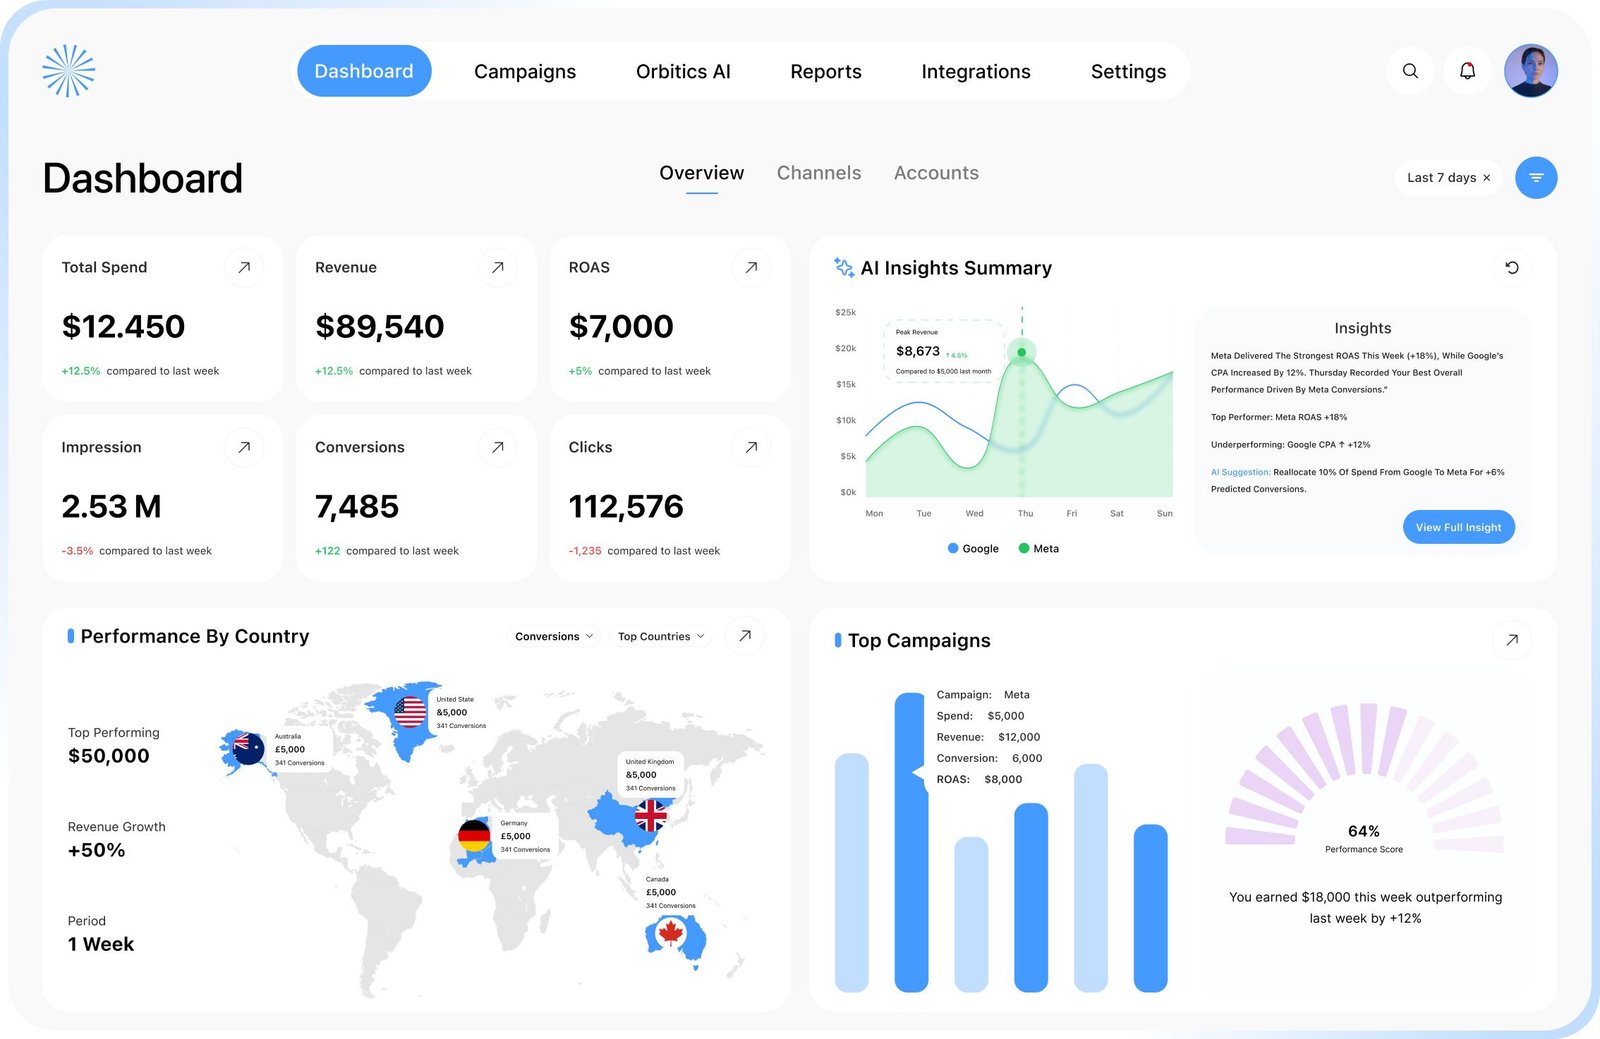Switch to the Accounts sub-tab
This screenshot has width=1600, height=1039.
(936, 173)
